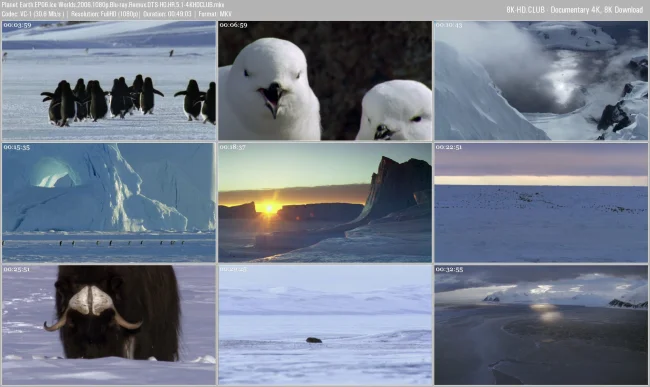This screenshot has height=387, width=650.
Task: Open the walking penguins group thumbnail
Action: click(x=109, y=81)
